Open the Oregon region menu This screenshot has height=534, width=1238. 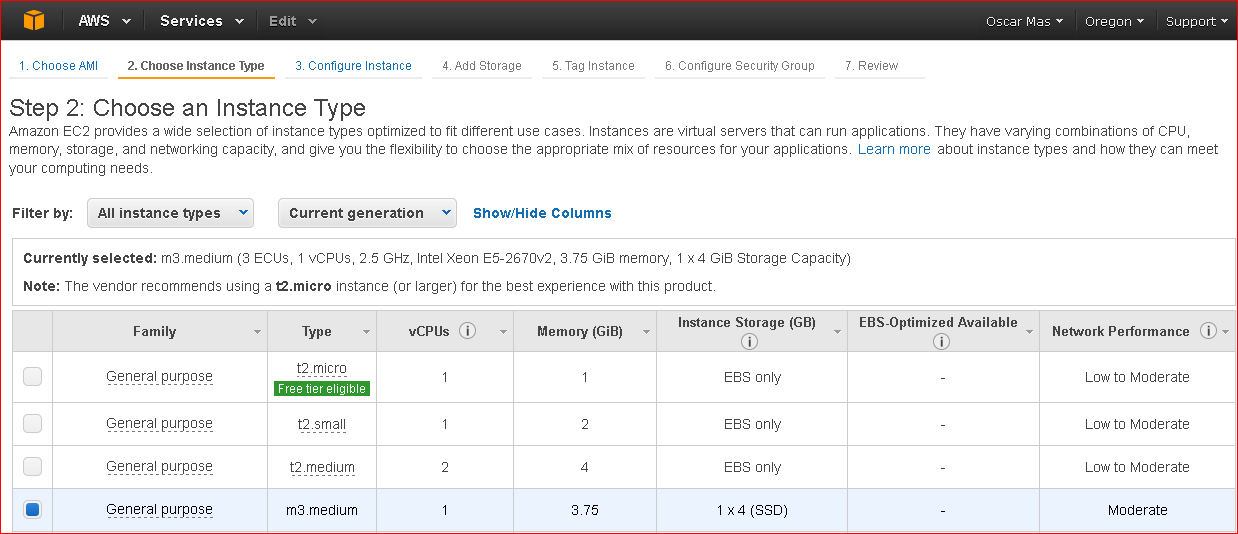[1115, 21]
